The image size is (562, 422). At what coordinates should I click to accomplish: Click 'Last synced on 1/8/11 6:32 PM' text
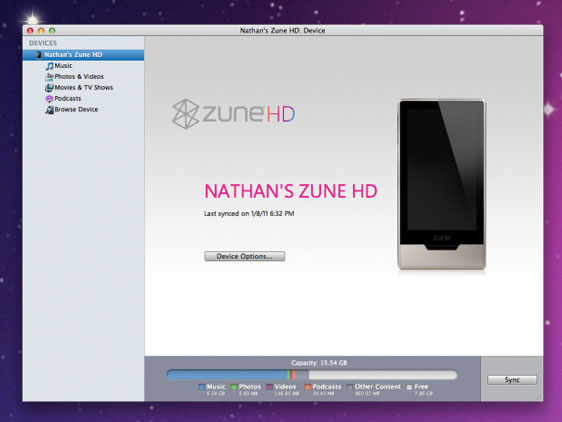[249, 214]
